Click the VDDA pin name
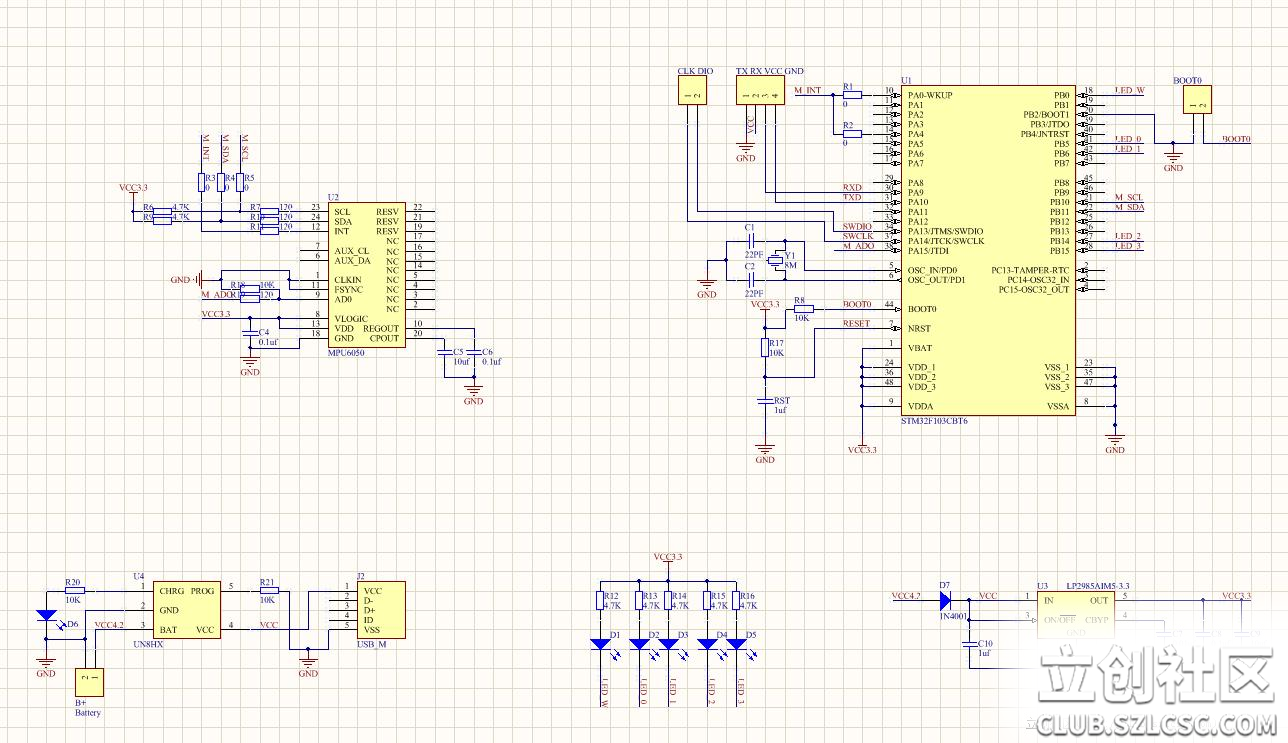The height and width of the screenshot is (743, 1288). pos(920,406)
